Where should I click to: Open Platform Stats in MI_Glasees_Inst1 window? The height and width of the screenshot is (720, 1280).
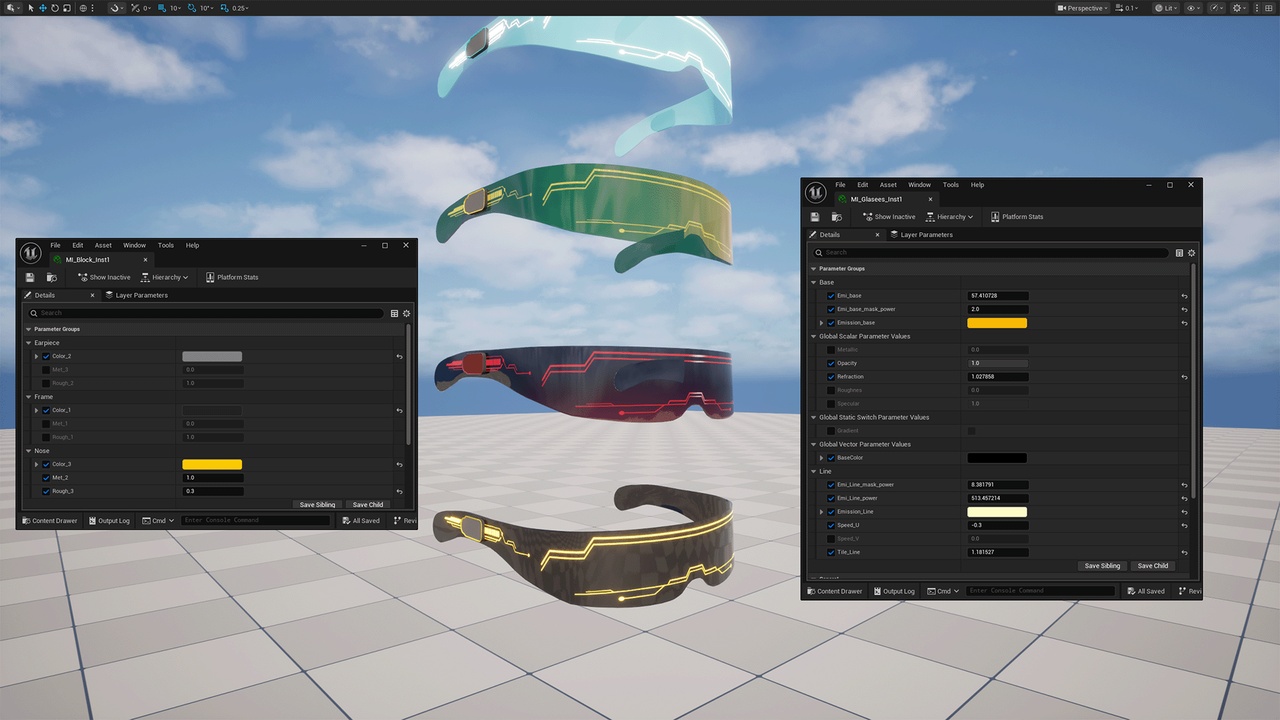point(1017,216)
